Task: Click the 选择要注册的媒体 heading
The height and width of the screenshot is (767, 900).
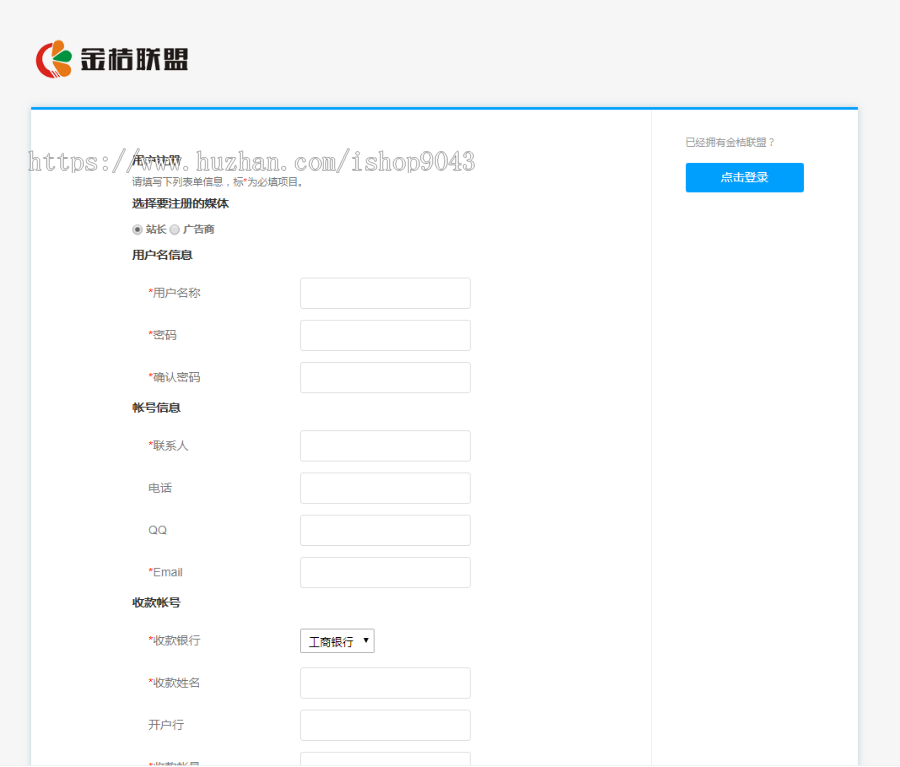Action: coord(180,204)
